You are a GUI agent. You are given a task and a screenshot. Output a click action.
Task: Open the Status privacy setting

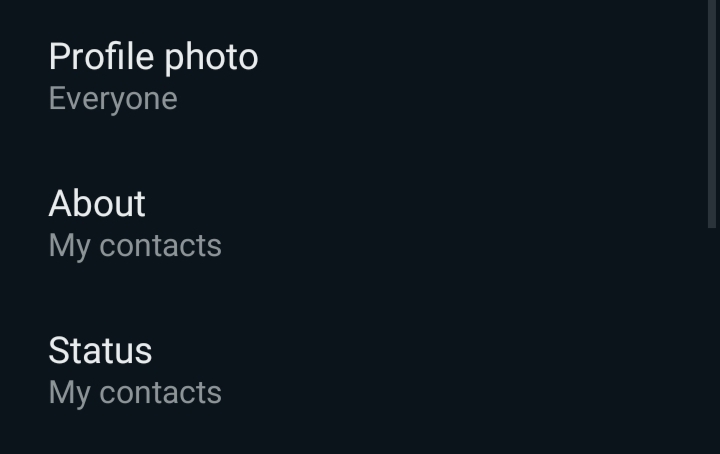pos(354,370)
